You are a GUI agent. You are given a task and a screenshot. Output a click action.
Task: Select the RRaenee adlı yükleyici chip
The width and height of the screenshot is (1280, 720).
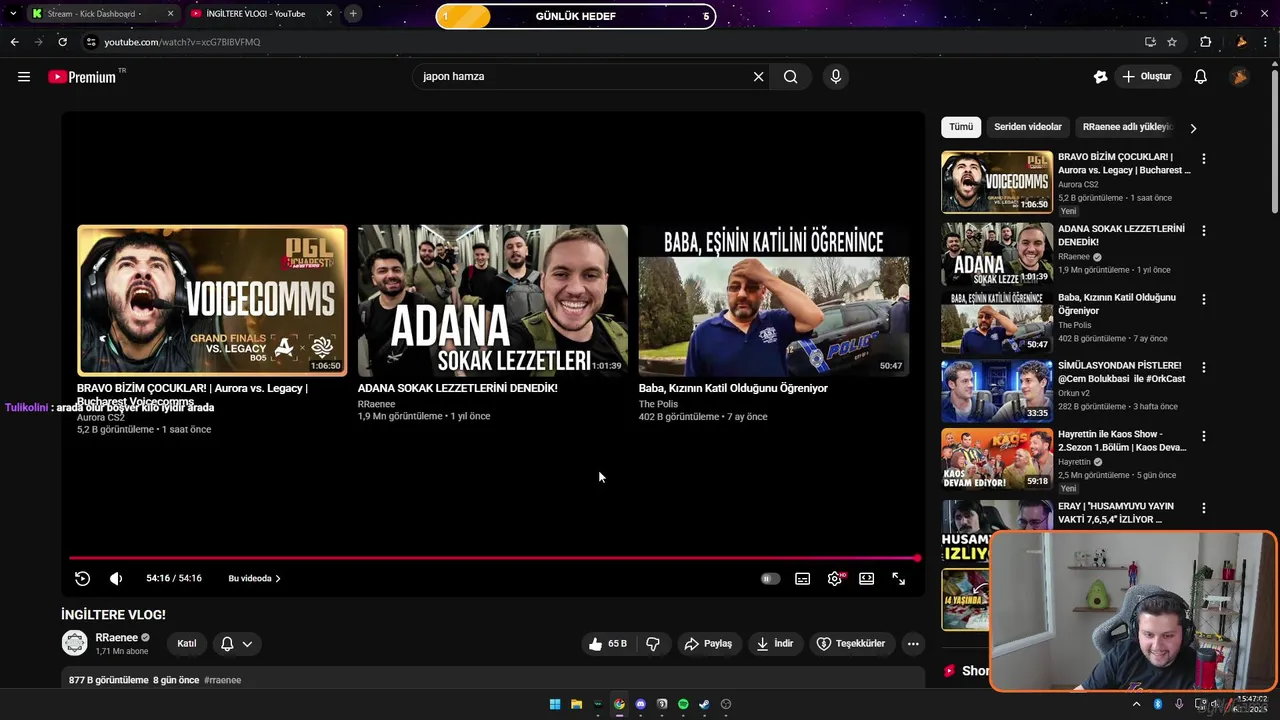tap(1126, 127)
